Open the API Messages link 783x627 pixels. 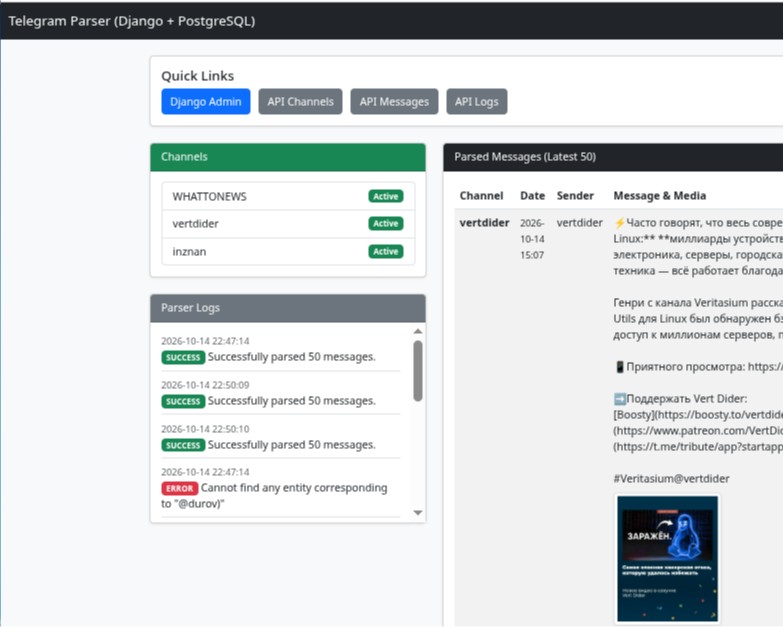click(x=394, y=101)
